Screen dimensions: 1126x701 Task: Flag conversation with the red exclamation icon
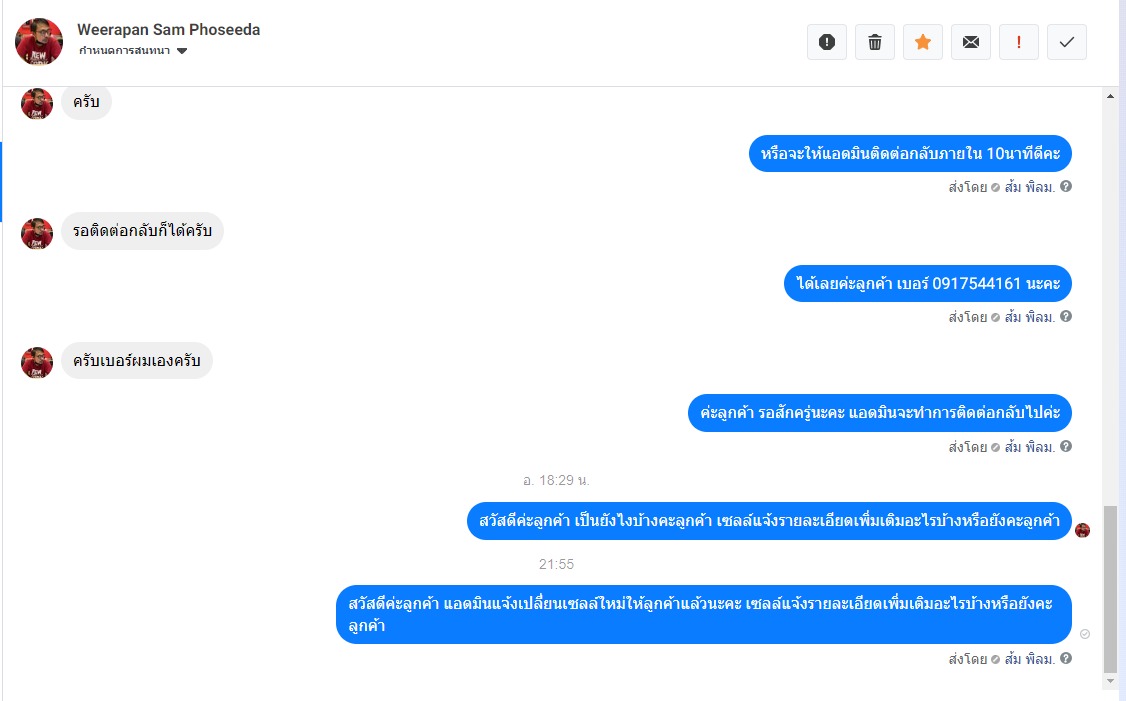[1019, 42]
